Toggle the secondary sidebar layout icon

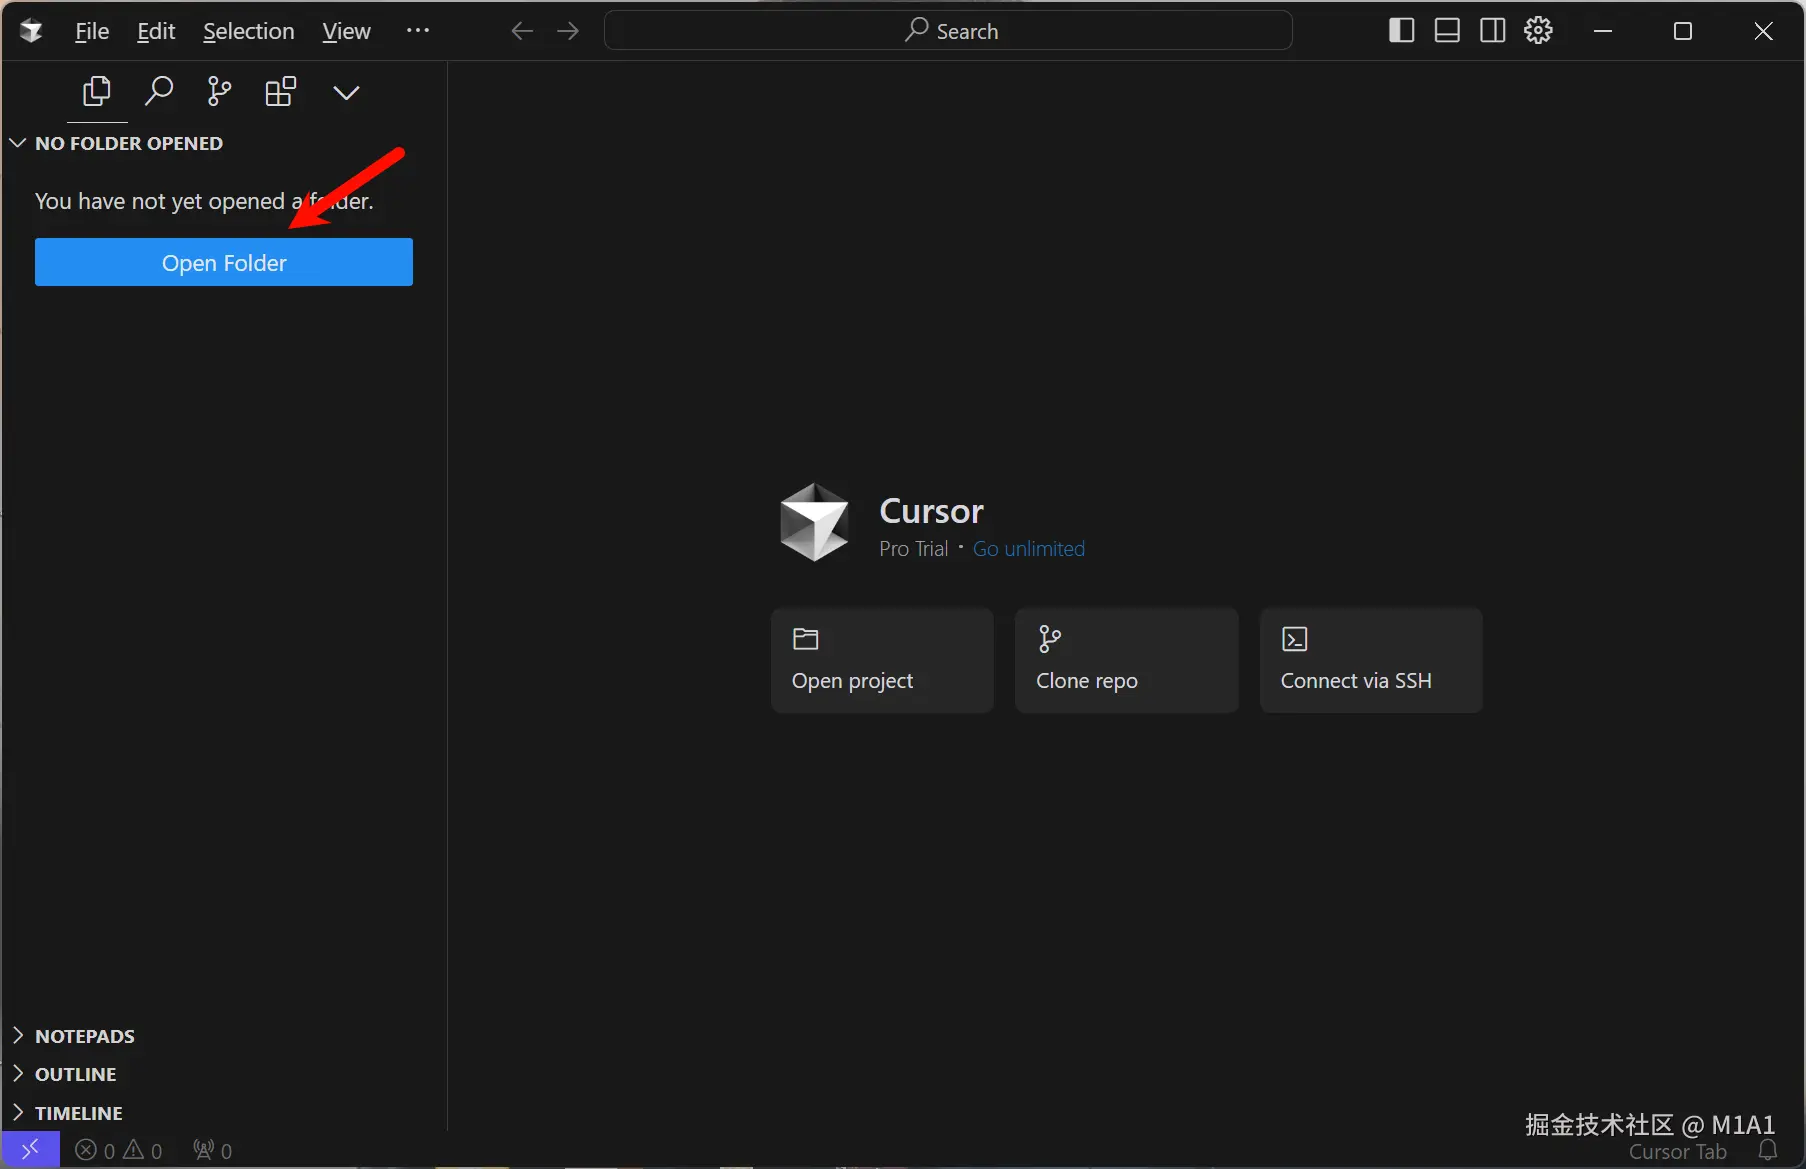coord(1493,31)
